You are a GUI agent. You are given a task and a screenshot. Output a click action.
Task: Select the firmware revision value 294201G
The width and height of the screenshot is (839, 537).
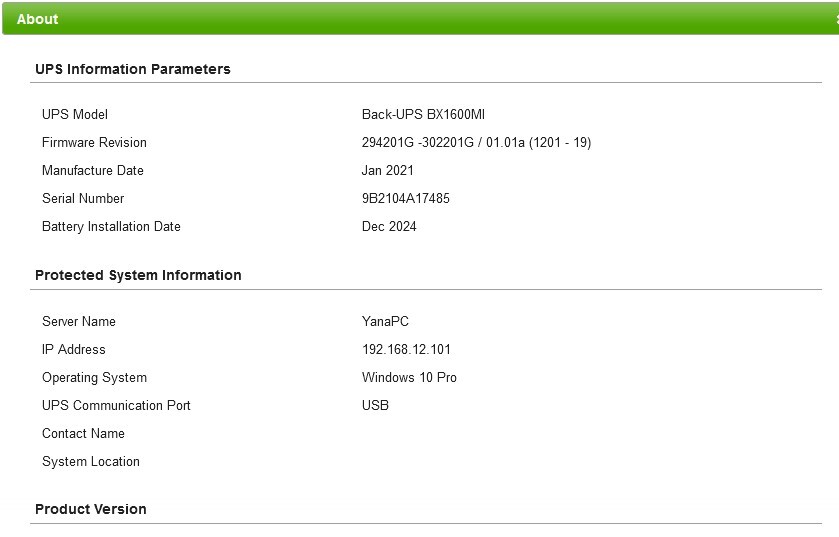pos(476,142)
